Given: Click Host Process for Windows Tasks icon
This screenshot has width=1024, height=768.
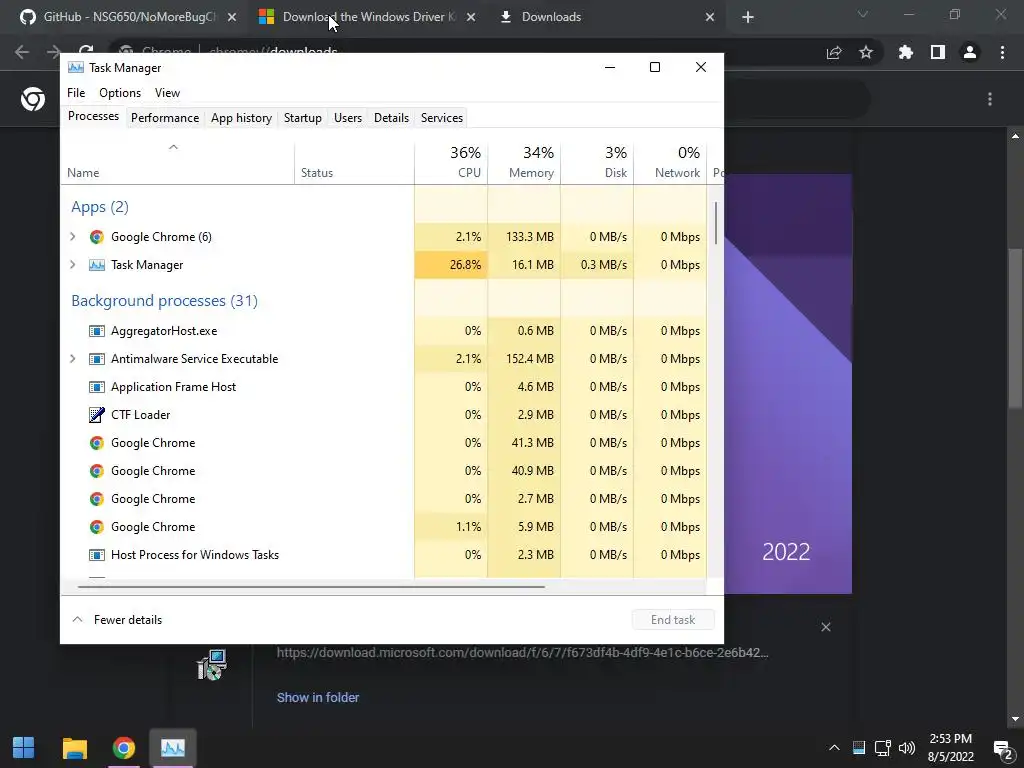Looking at the screenshot, I should coord(97,554).
